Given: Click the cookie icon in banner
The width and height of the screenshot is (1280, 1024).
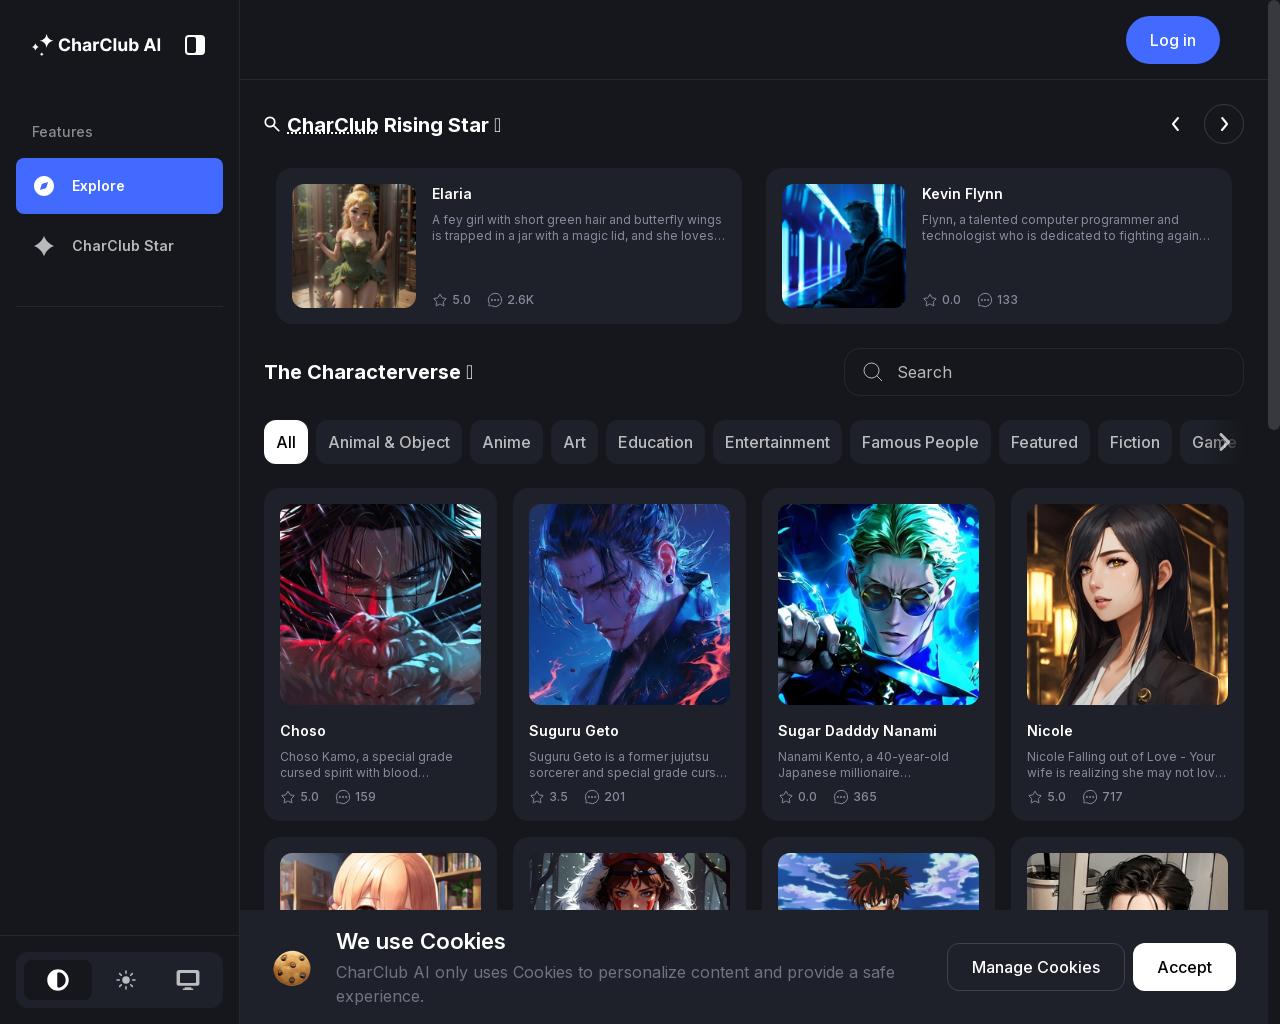Looking at the screenshot, I should 292,968.
